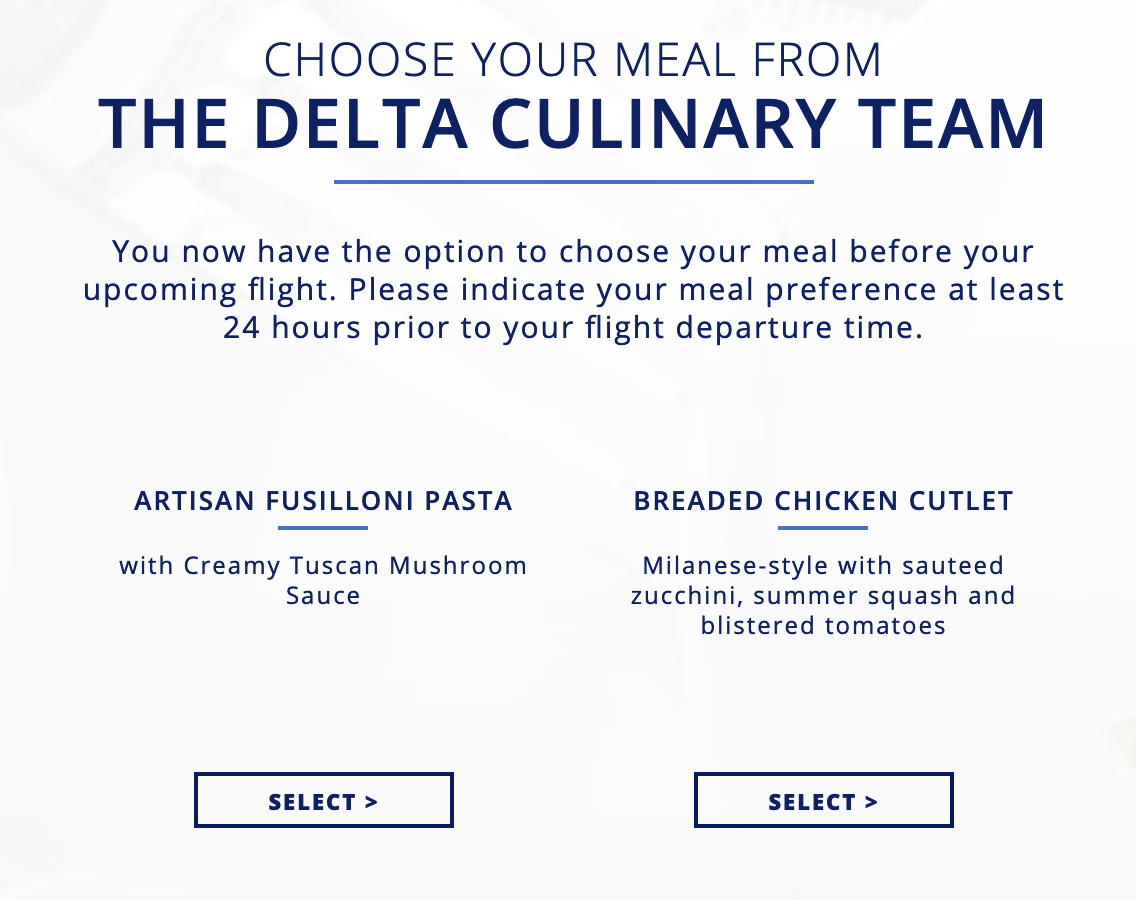Click the Milanese-style with sauteed text line
The height and width of the screenshot is (900, 1136).
pyautogui.click(x=823, y=565)
